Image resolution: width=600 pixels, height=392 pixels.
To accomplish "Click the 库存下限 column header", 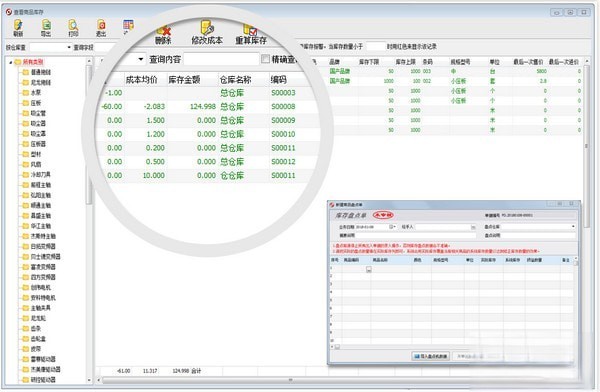I will pyautogui.click(x=369, y=62).
